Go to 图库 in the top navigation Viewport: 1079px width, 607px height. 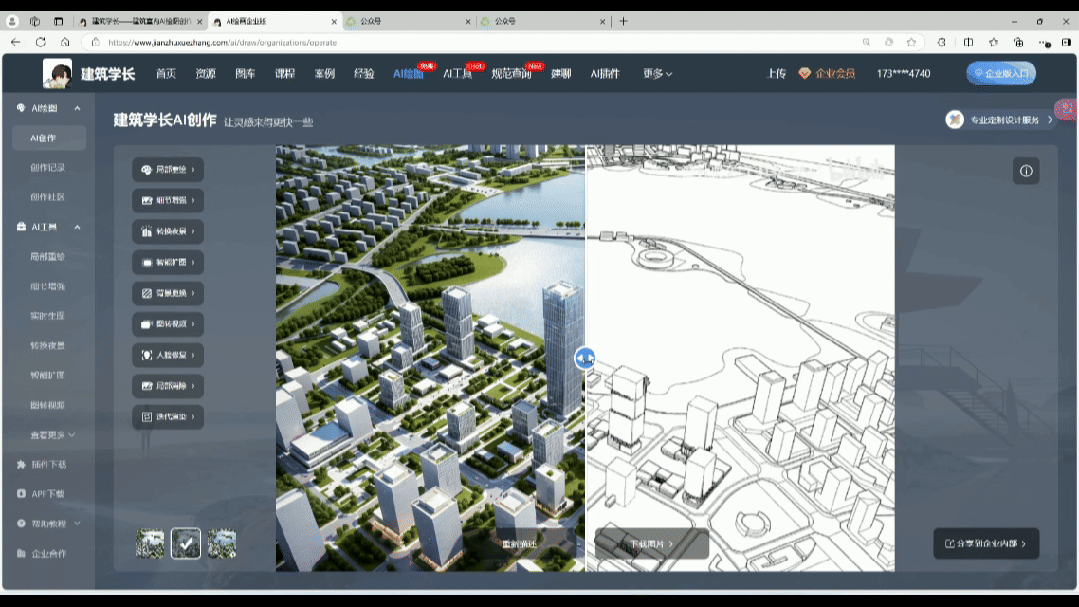(x=245, y=74)
